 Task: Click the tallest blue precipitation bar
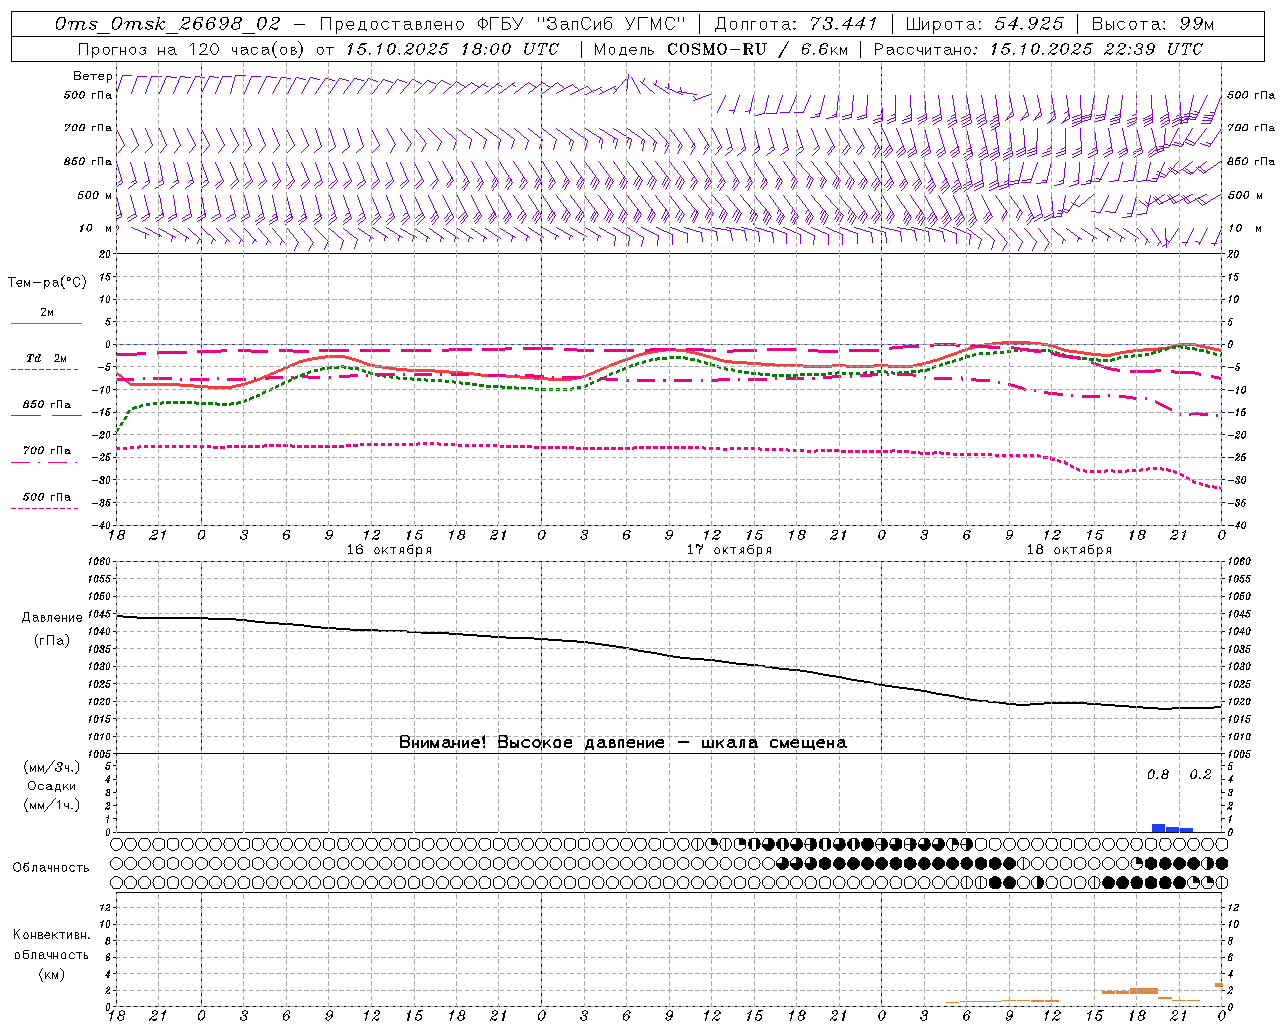click(x=1158, y=828)
